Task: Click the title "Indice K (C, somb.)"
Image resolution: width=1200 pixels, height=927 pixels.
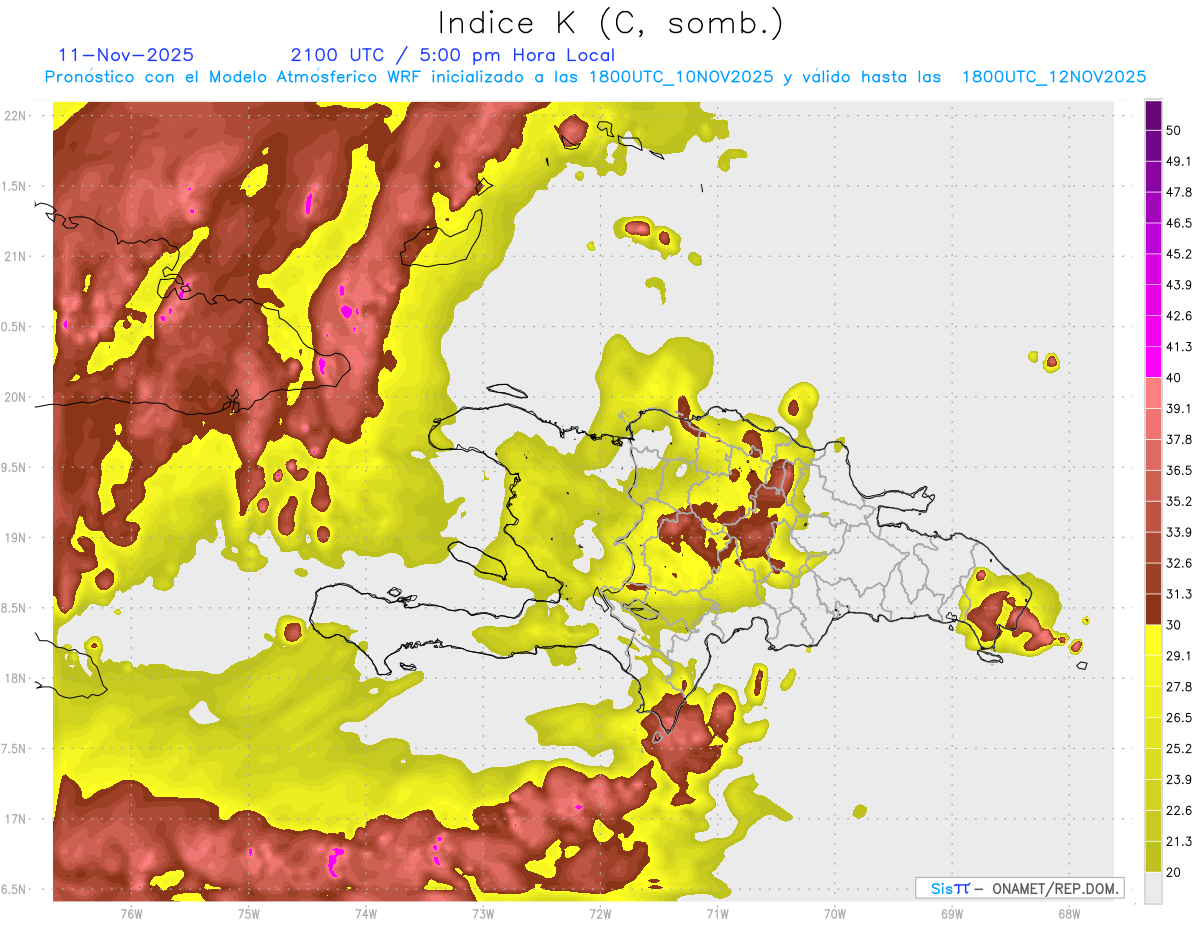Action: tap(610, 23)
